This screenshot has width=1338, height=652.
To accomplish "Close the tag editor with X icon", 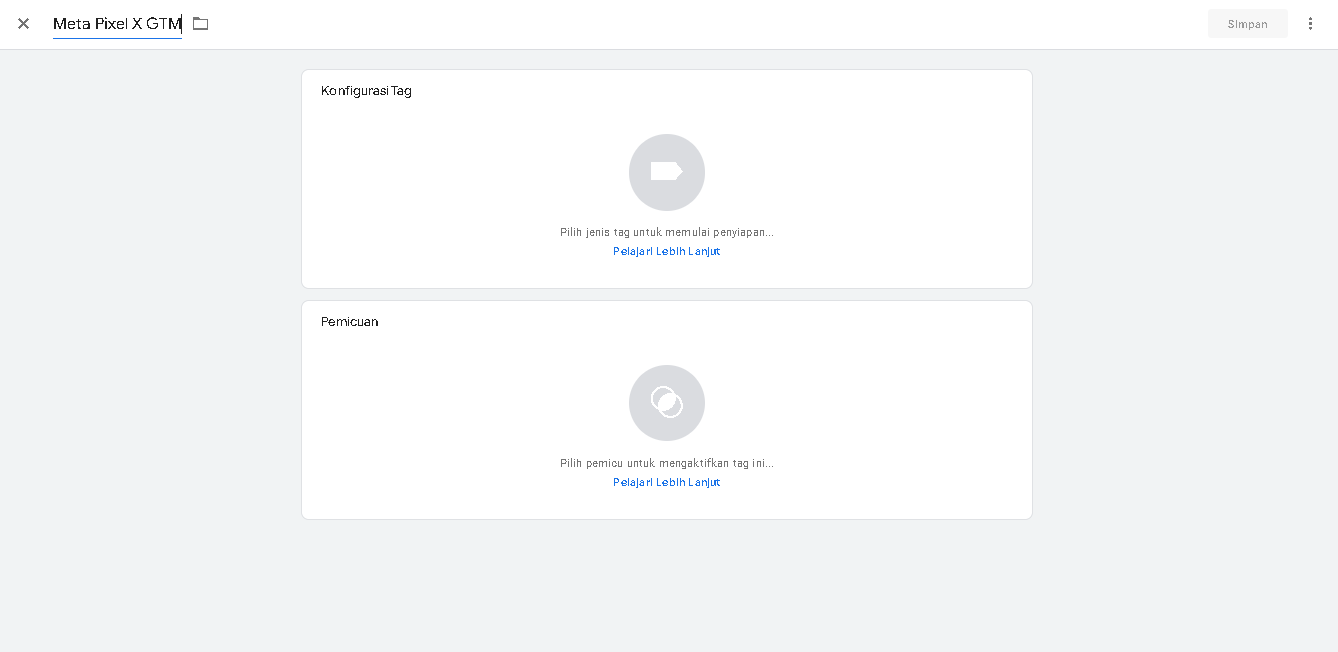I will (23, 23).
